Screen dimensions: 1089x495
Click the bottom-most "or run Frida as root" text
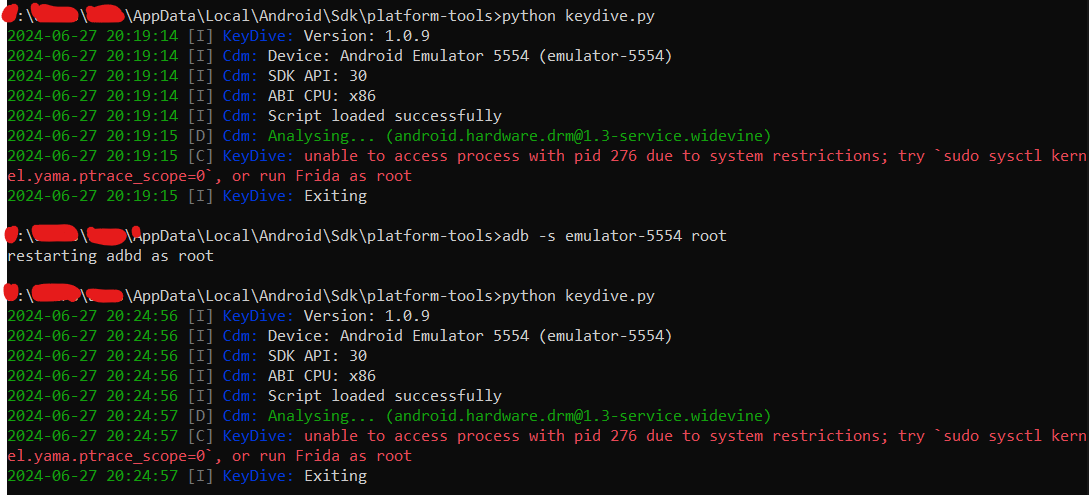coord(322,456)
